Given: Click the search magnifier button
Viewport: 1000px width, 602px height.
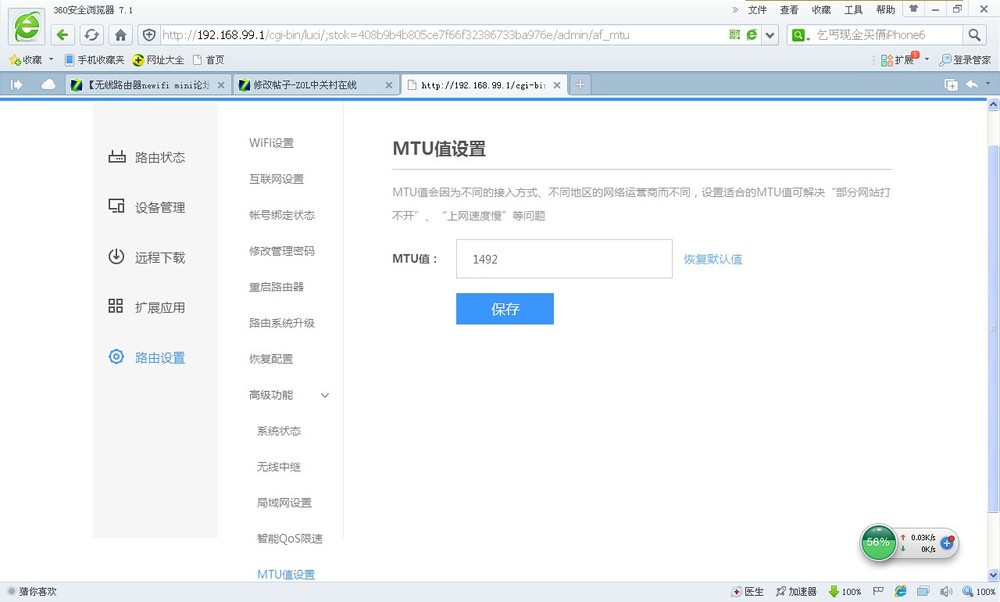Looking at the screenshot, I should [x=974, y=35].
